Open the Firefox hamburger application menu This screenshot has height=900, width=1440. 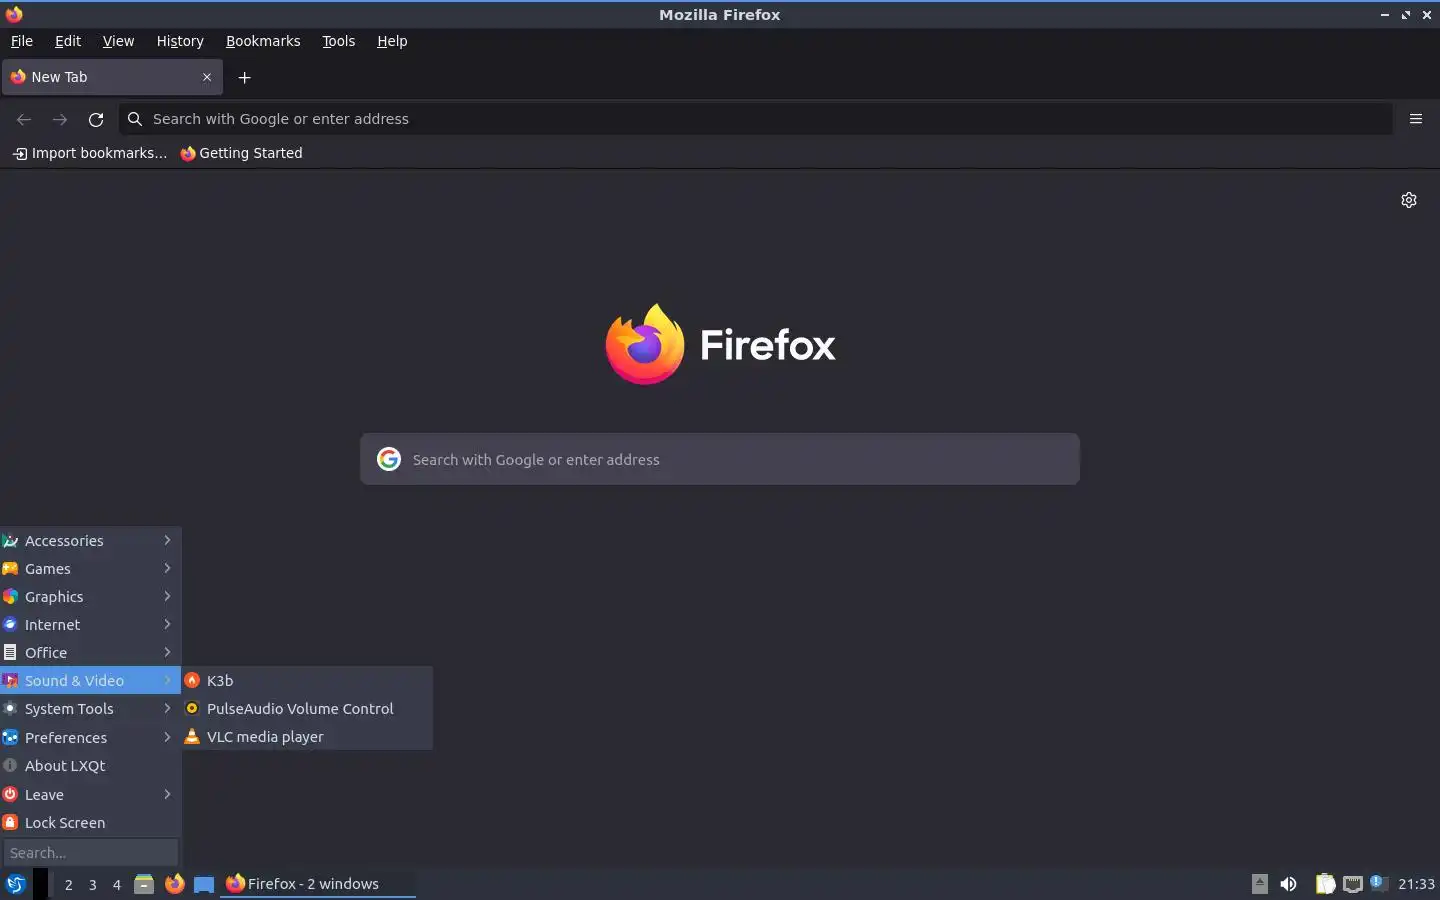(x=1416, y=119)
